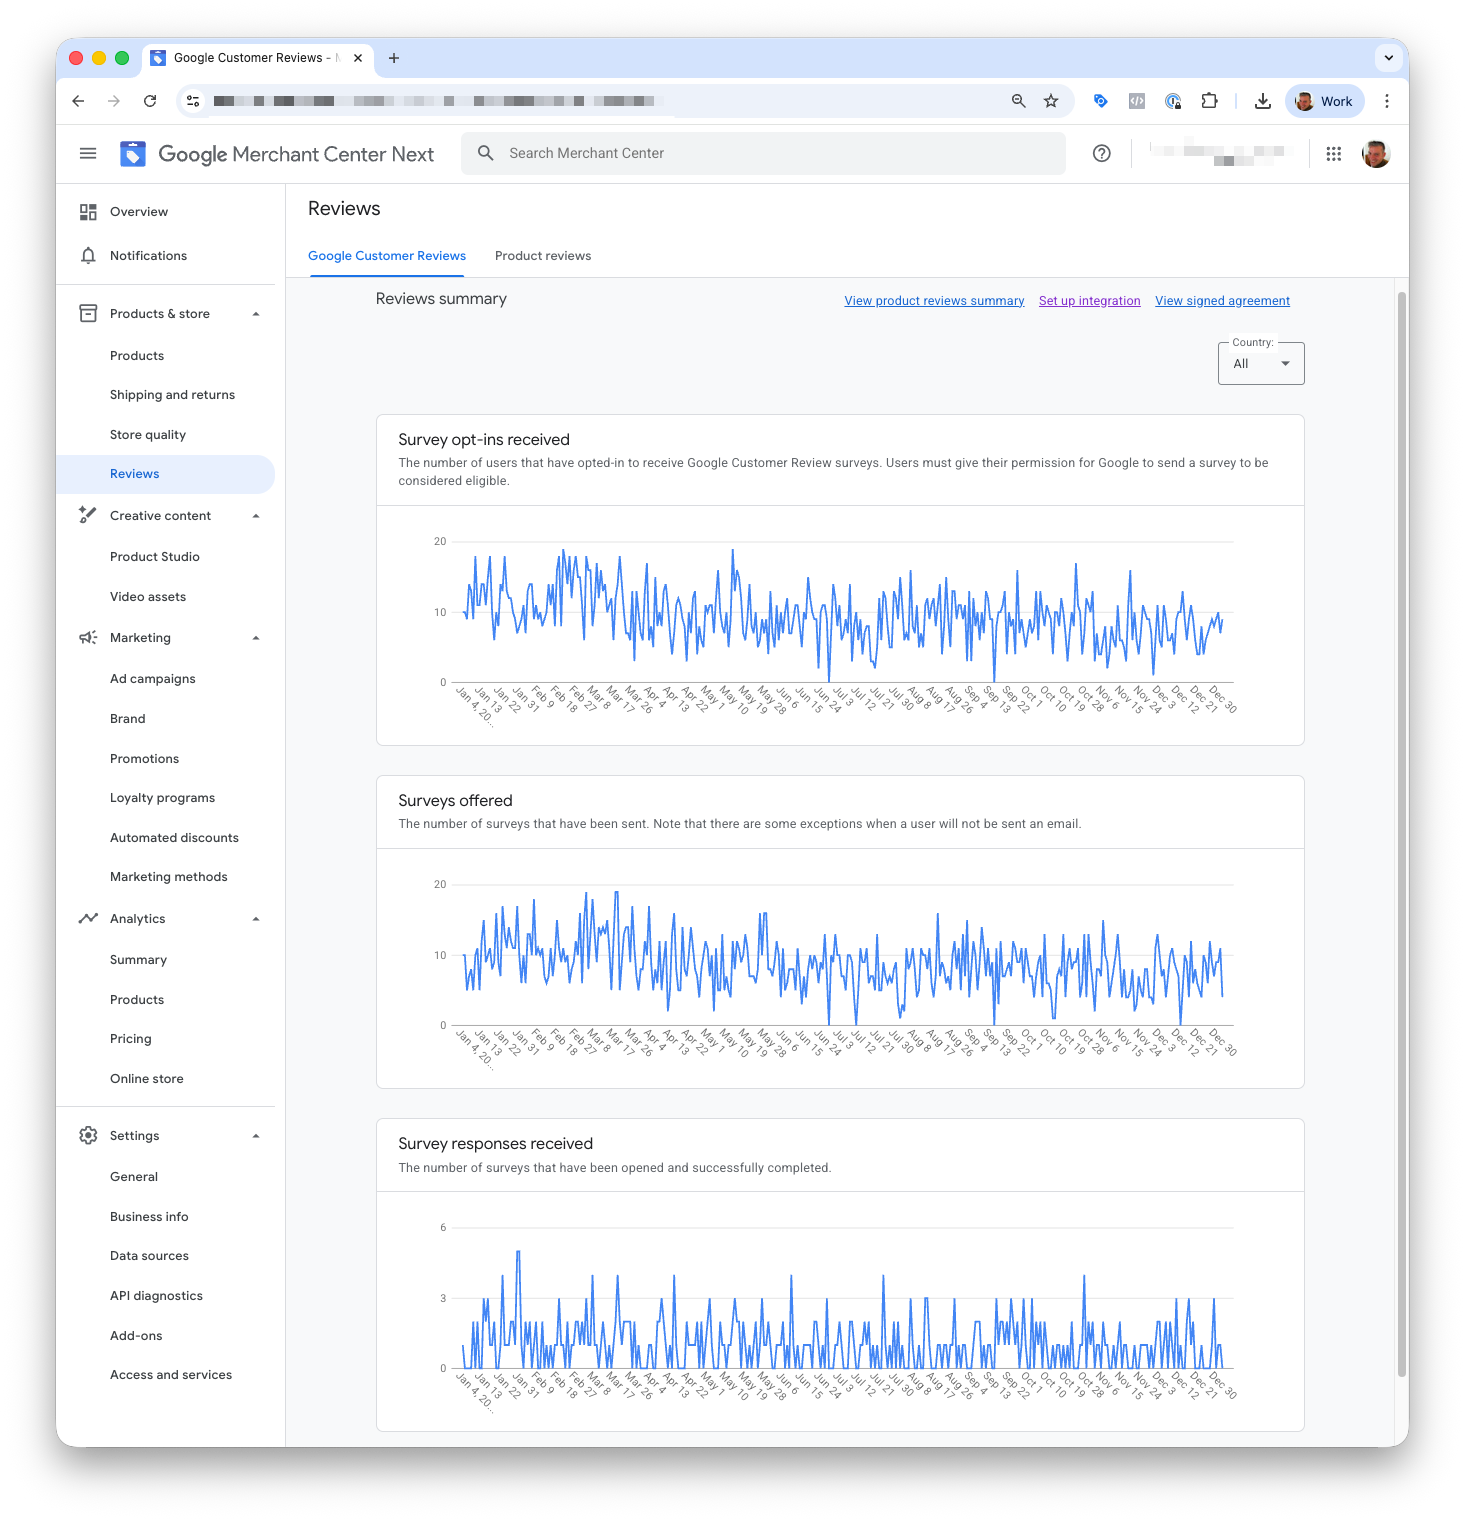Open the browser downloads icon
This screenshot has height=1521, width=1465.
[x=1262, y=101]
